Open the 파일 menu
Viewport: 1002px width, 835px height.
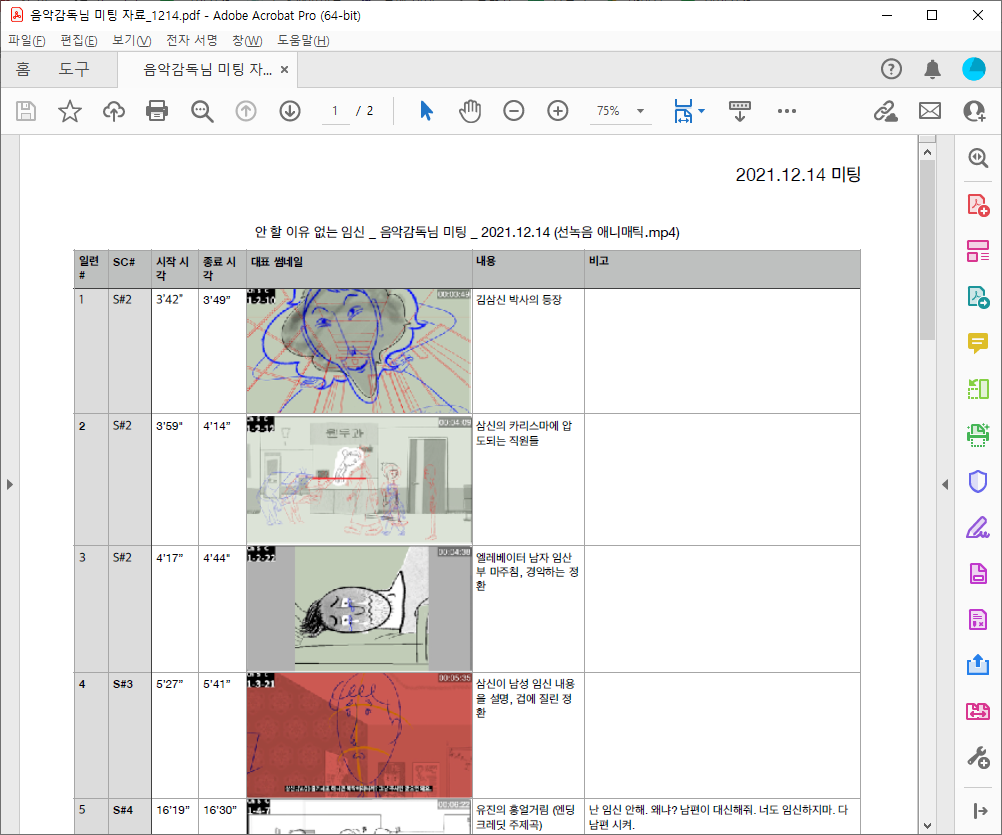[26, 41]
